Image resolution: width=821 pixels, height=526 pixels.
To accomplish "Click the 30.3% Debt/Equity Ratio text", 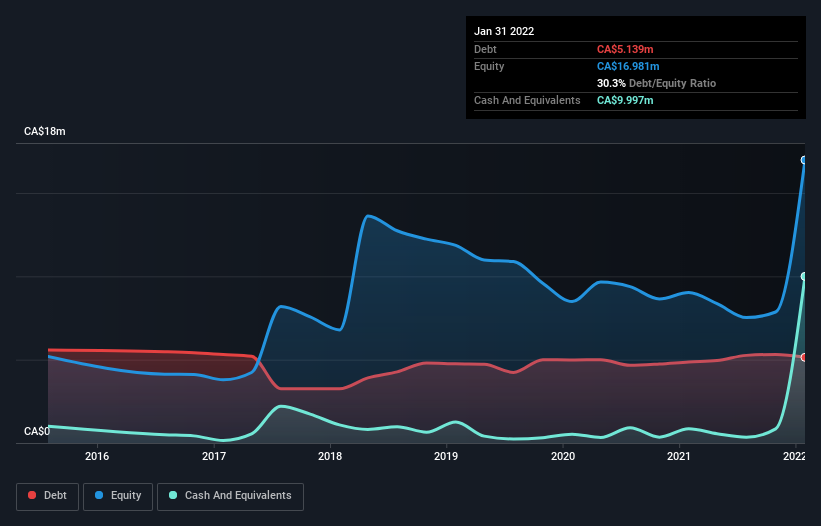I will [657, 83].
